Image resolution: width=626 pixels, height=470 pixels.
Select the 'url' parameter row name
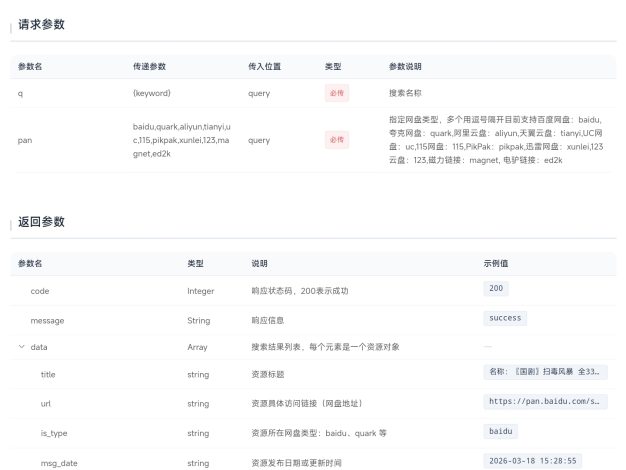click(x=46, y=404)
